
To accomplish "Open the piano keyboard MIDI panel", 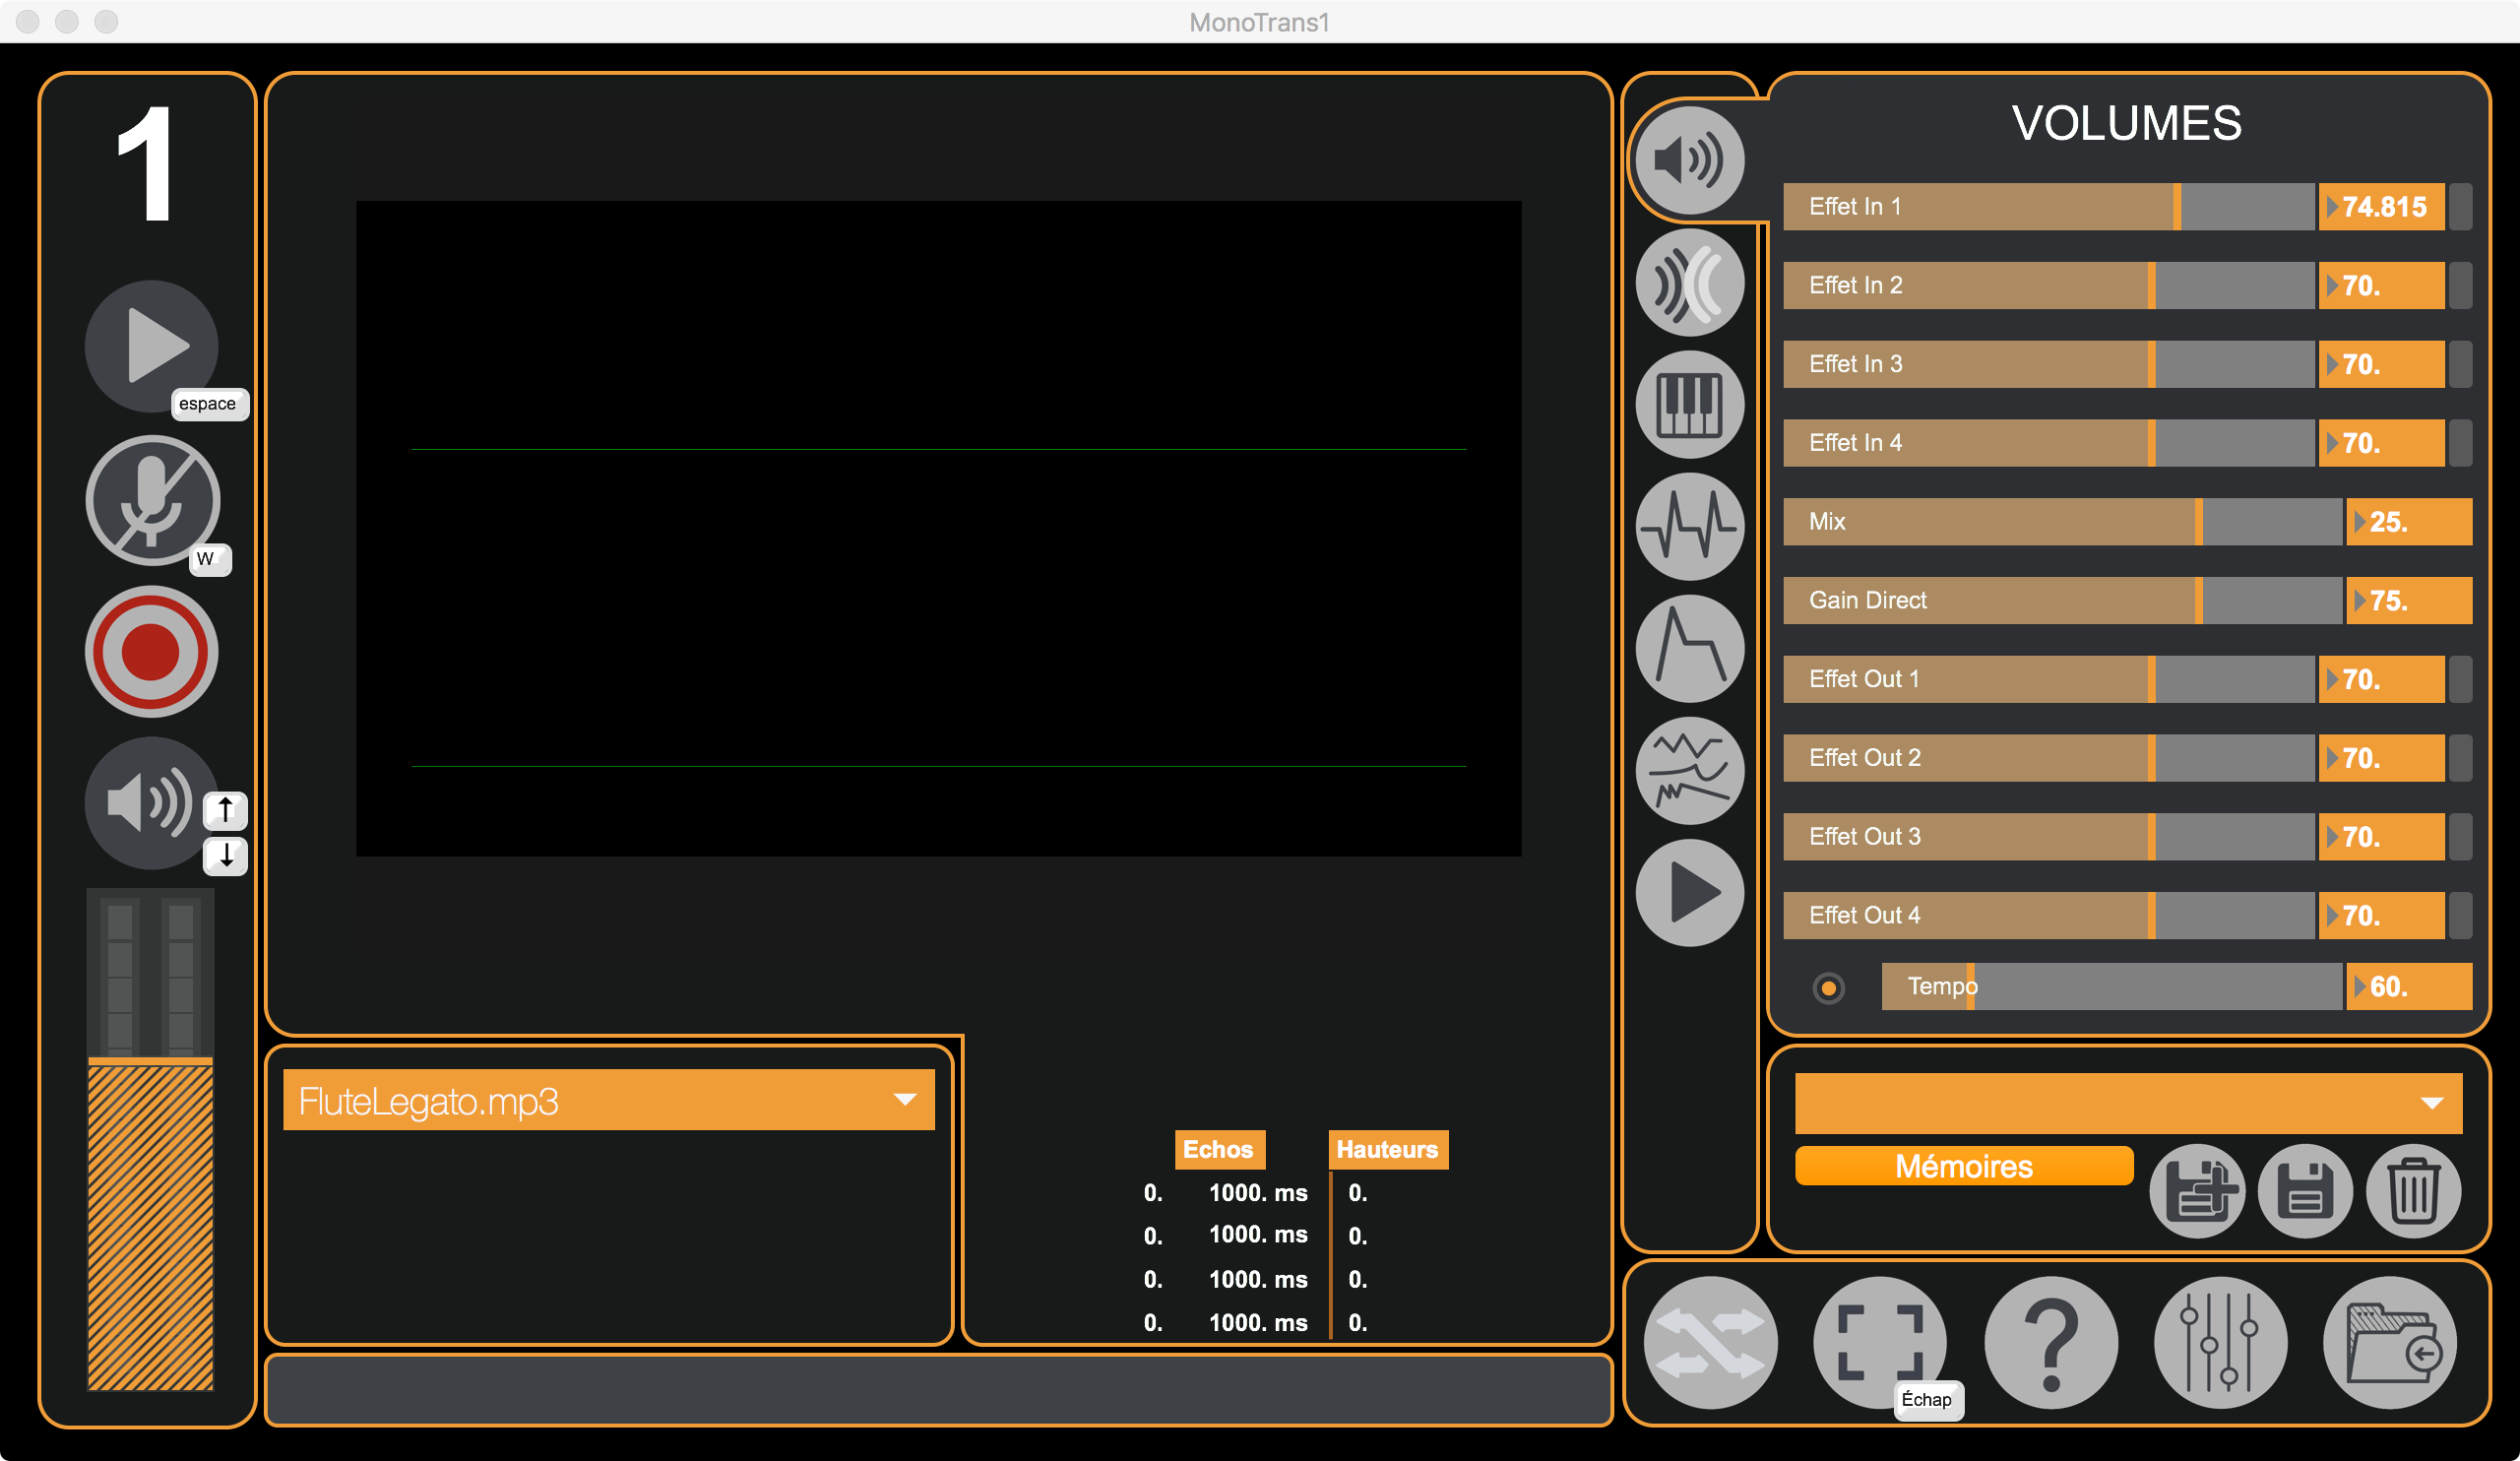I will coord(1689,404).
